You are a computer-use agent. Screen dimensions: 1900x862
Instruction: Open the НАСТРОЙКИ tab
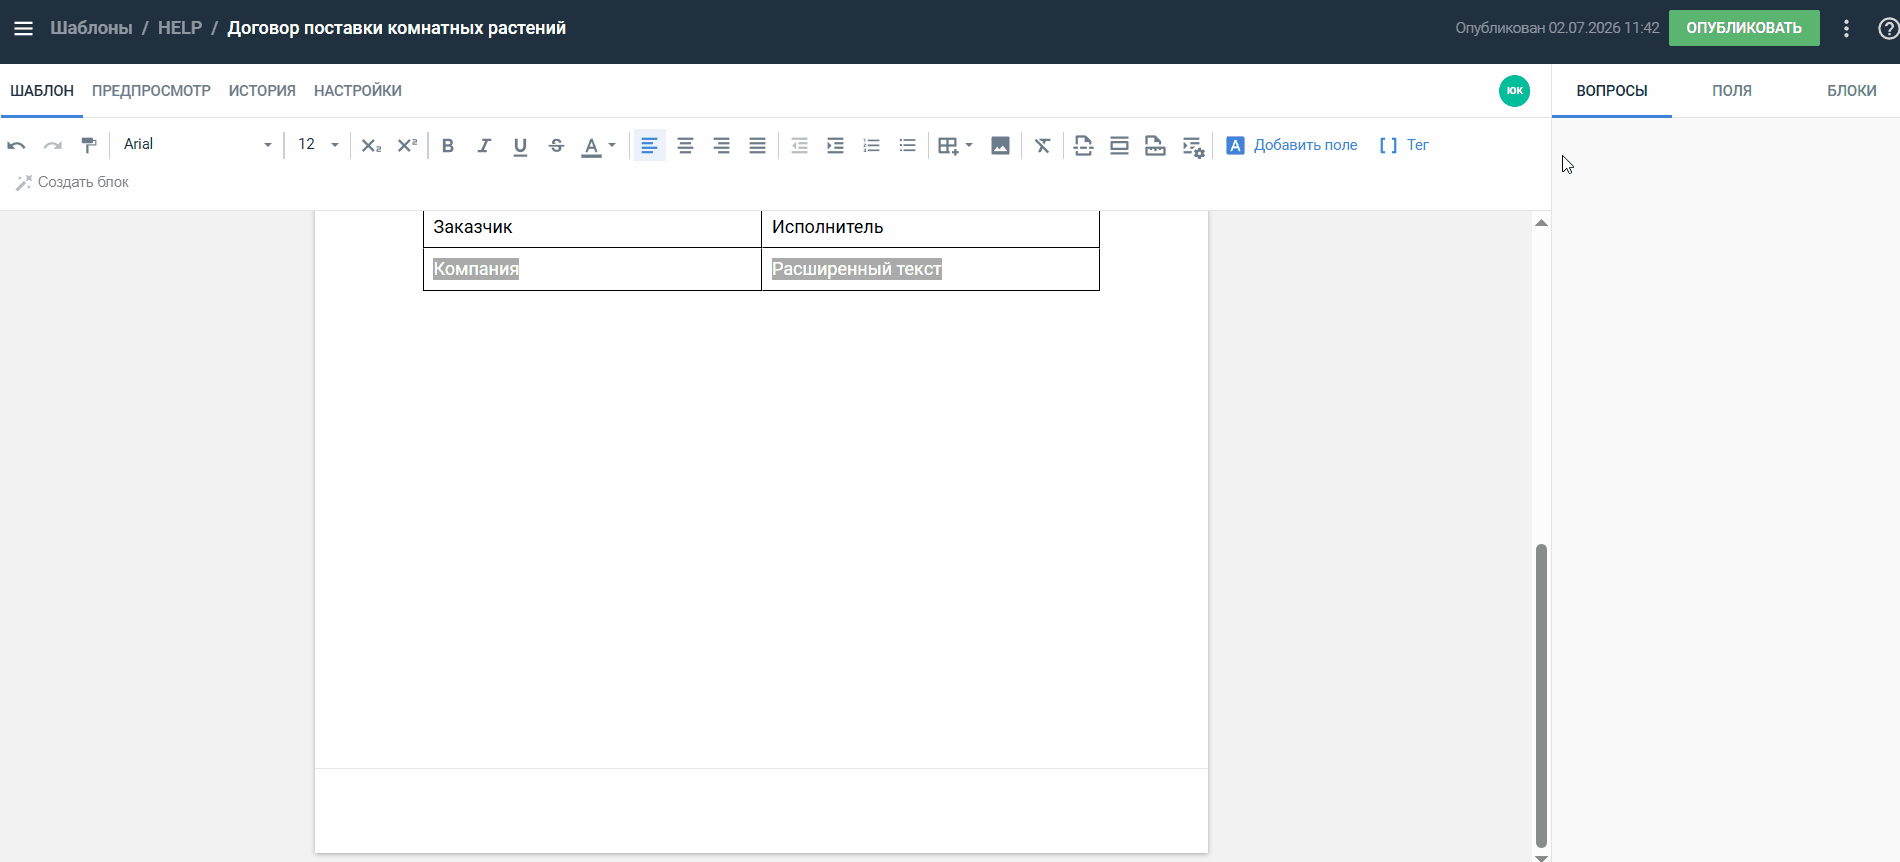pyautogui.click(x=358, y=91)
